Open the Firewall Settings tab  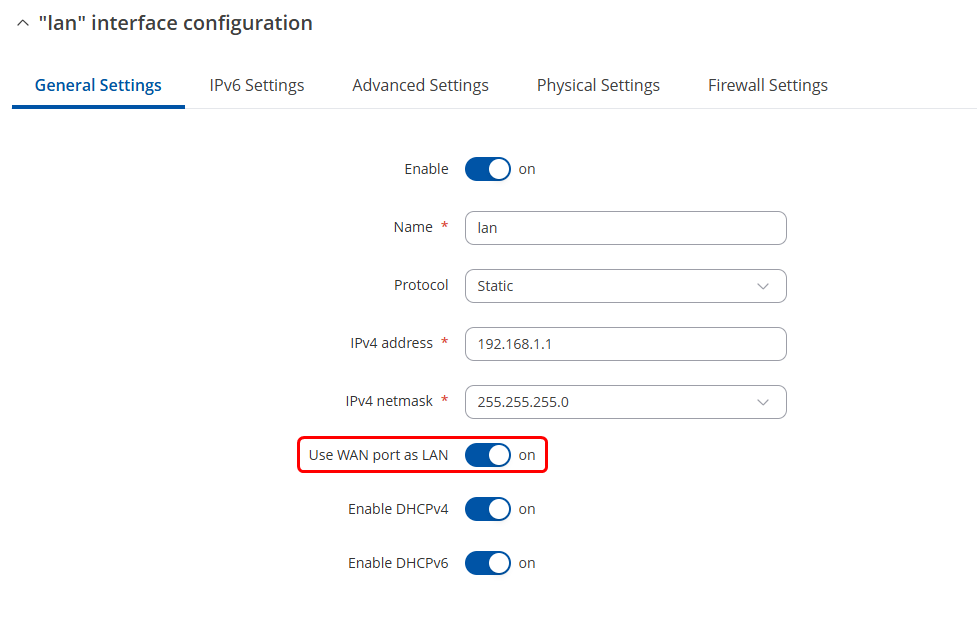pos(767,85)
